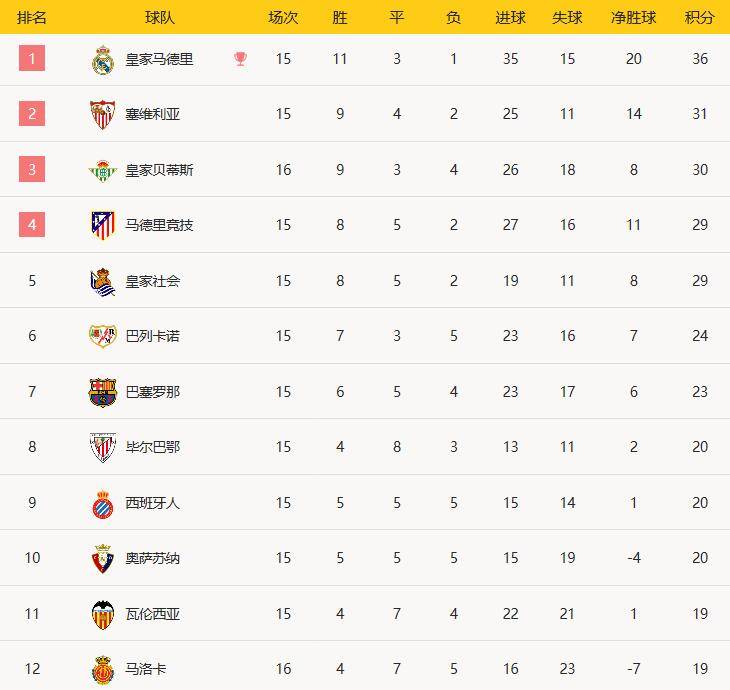Open the 毕尔巴鄂 team link
This screenshot has height=690, width=730.
coord(153,447)
